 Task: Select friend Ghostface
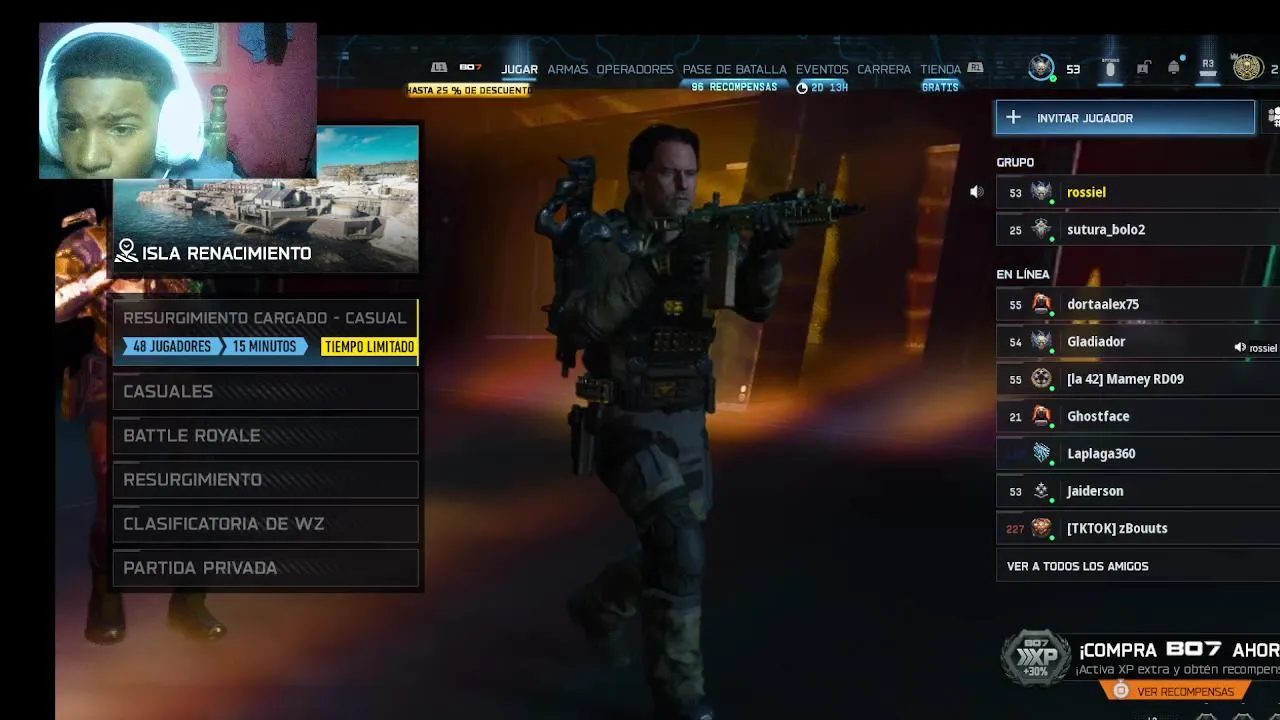[1138, 416]
